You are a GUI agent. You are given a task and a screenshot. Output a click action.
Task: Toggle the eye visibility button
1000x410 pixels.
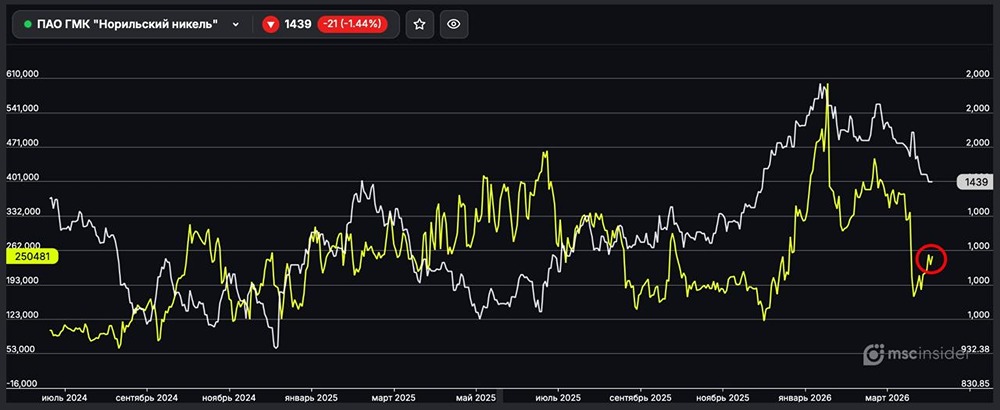pos(453,25)
